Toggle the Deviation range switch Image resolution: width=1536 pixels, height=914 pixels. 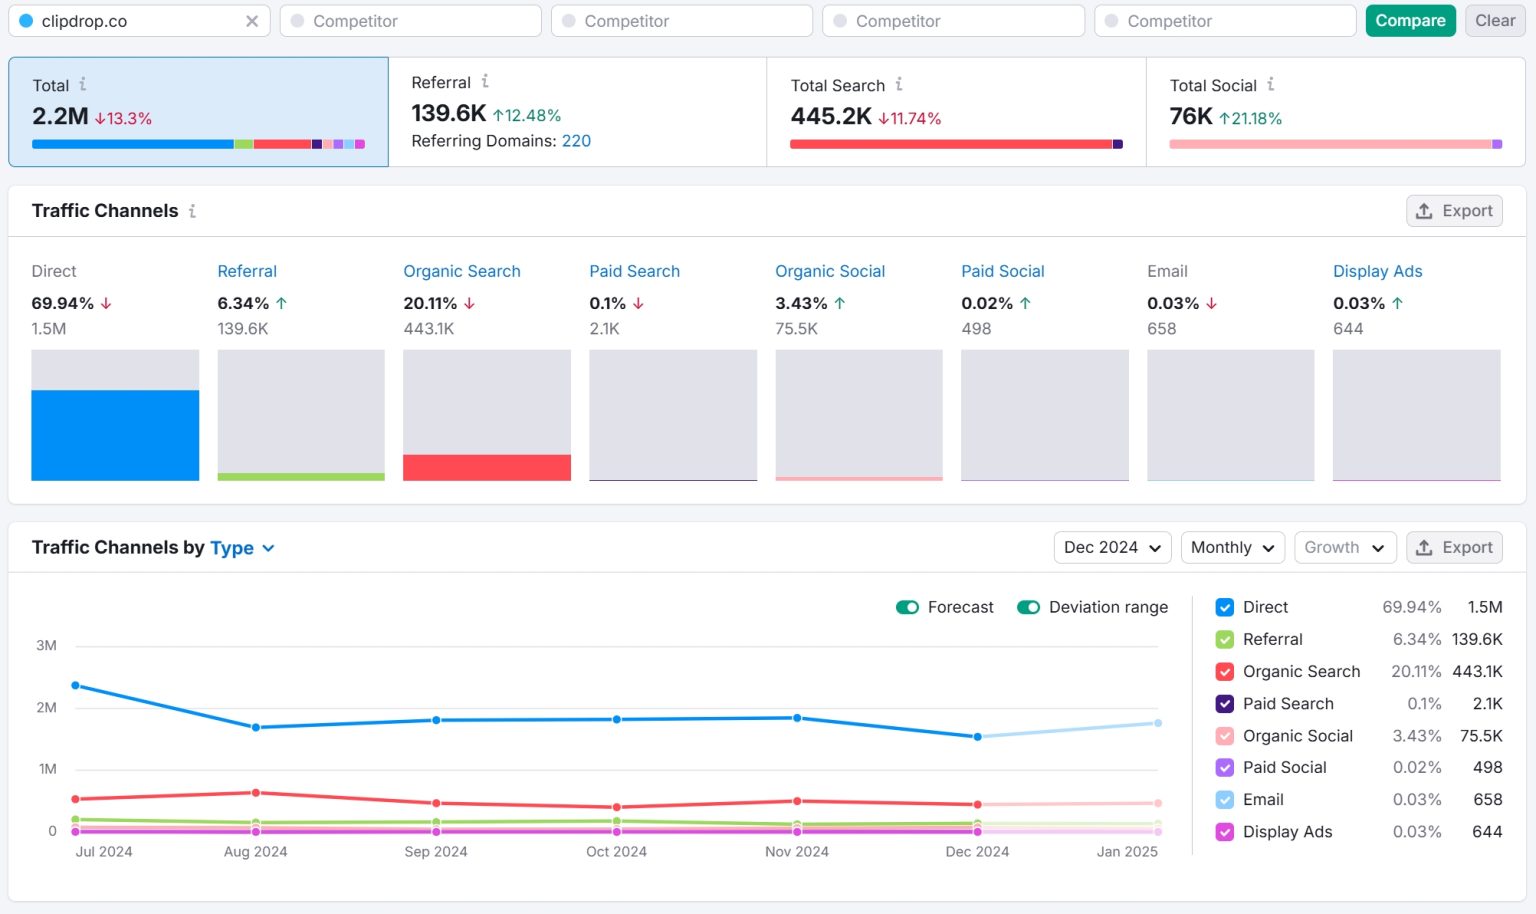coord(1028,607)
